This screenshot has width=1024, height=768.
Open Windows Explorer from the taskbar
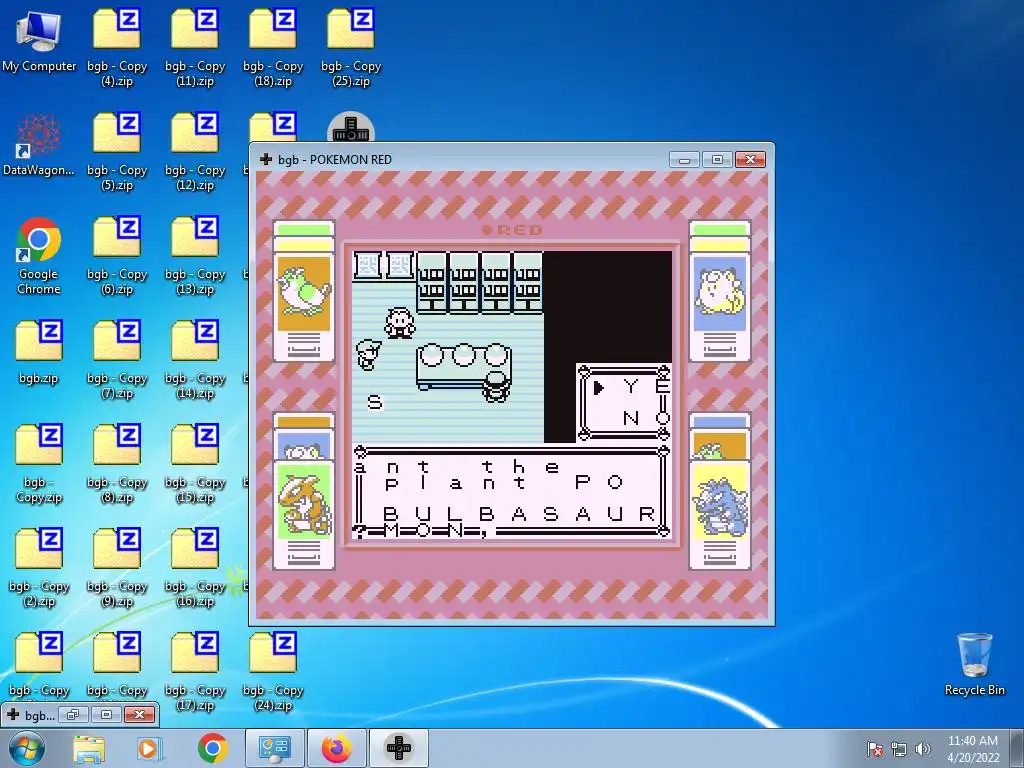89,748
